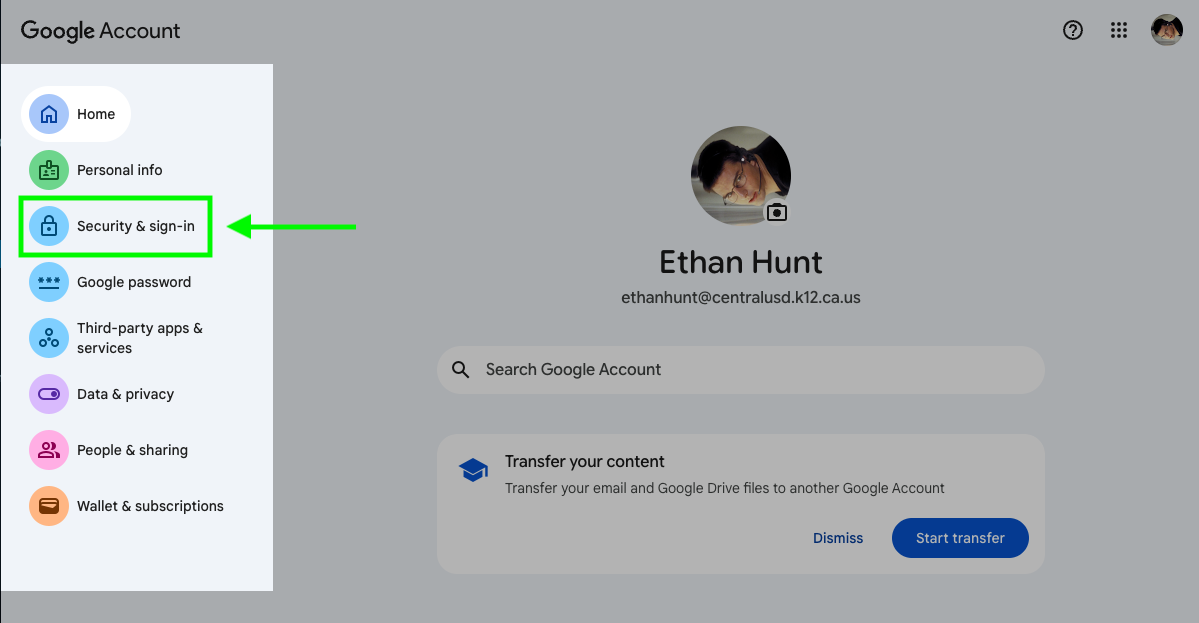Click the Google Account logo
This screenshot has height=623, width=1199.
pos(100,31)
